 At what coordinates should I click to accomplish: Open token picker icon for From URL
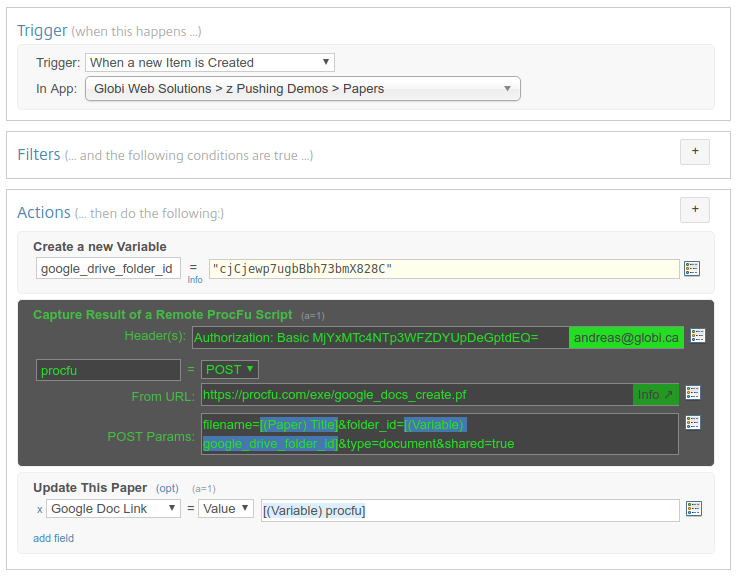click(693, 392)
